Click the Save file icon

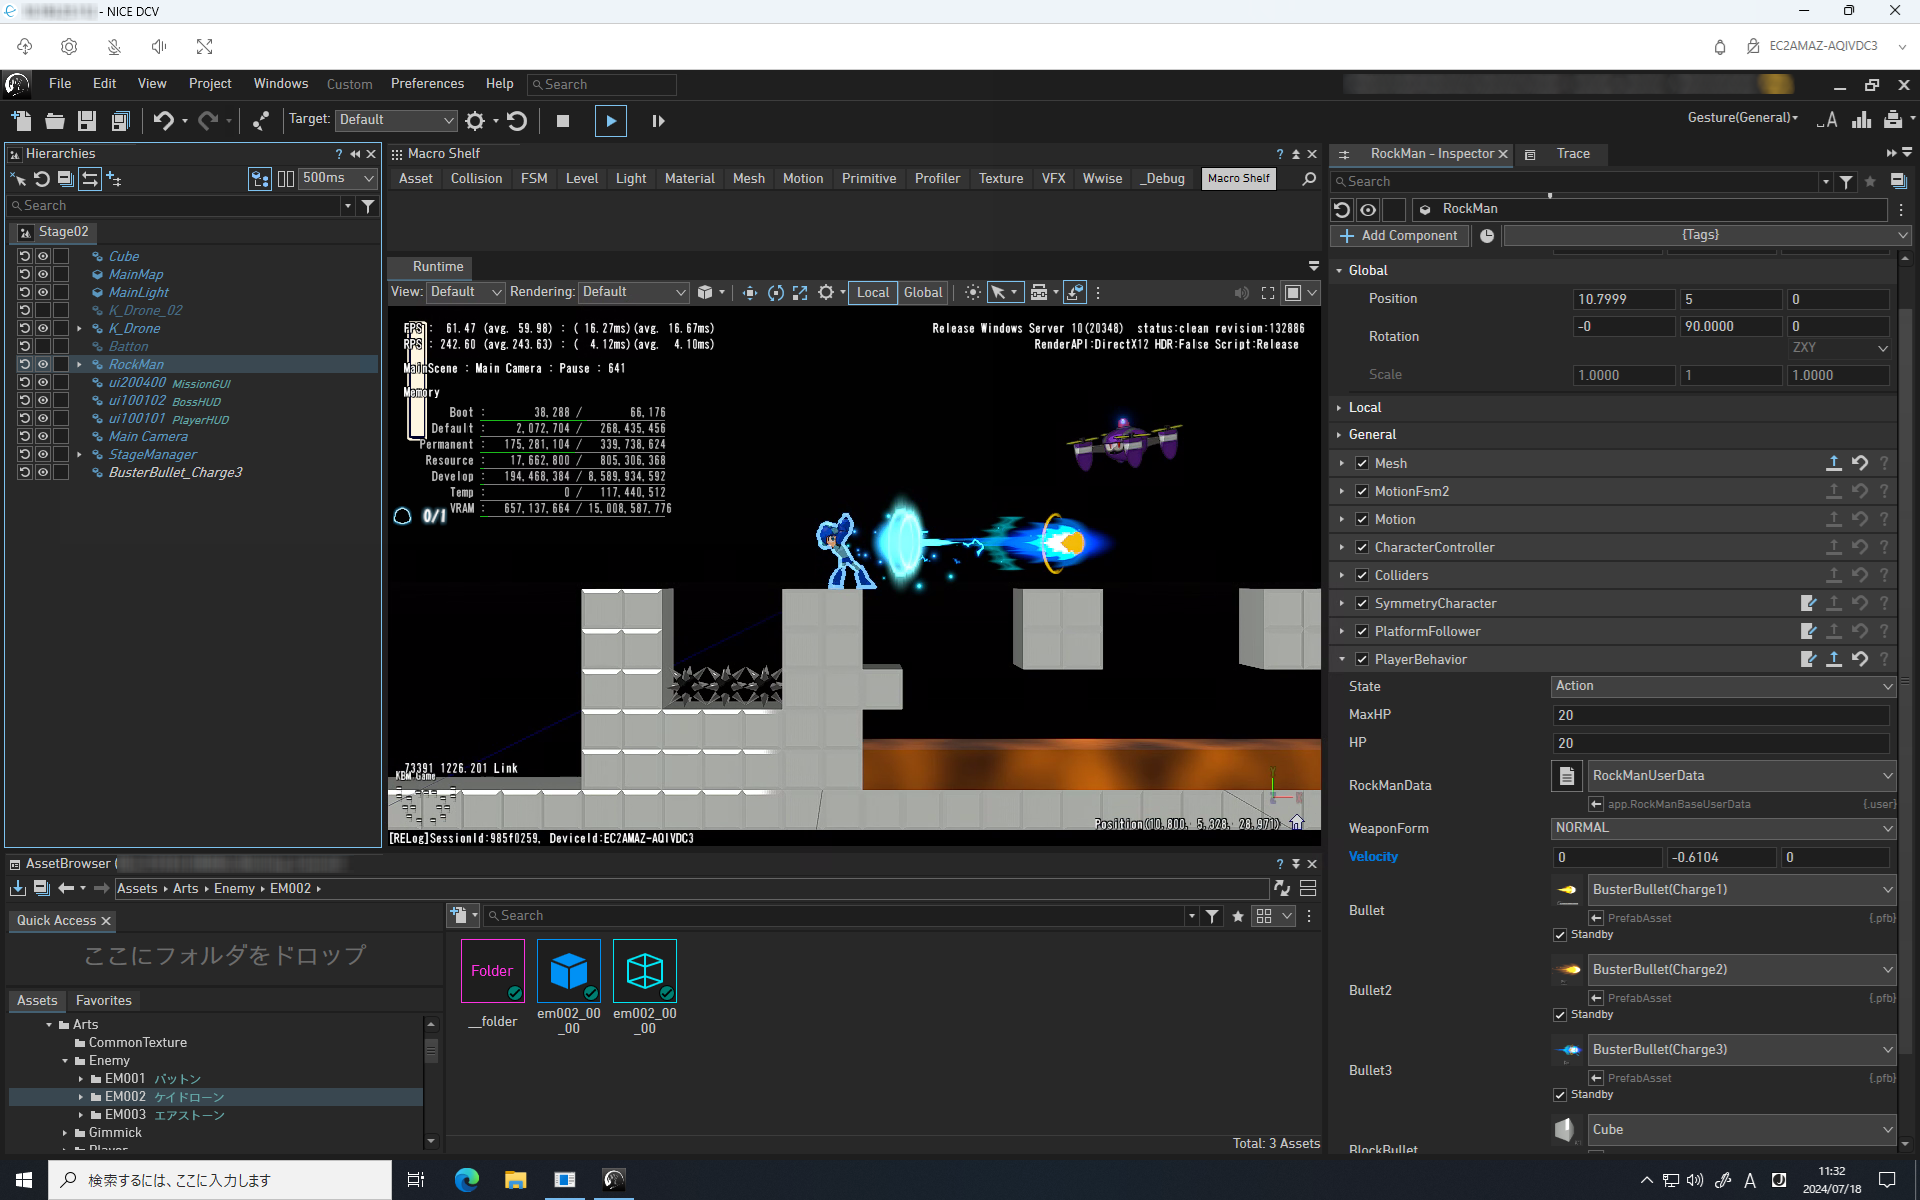[87, 121]
